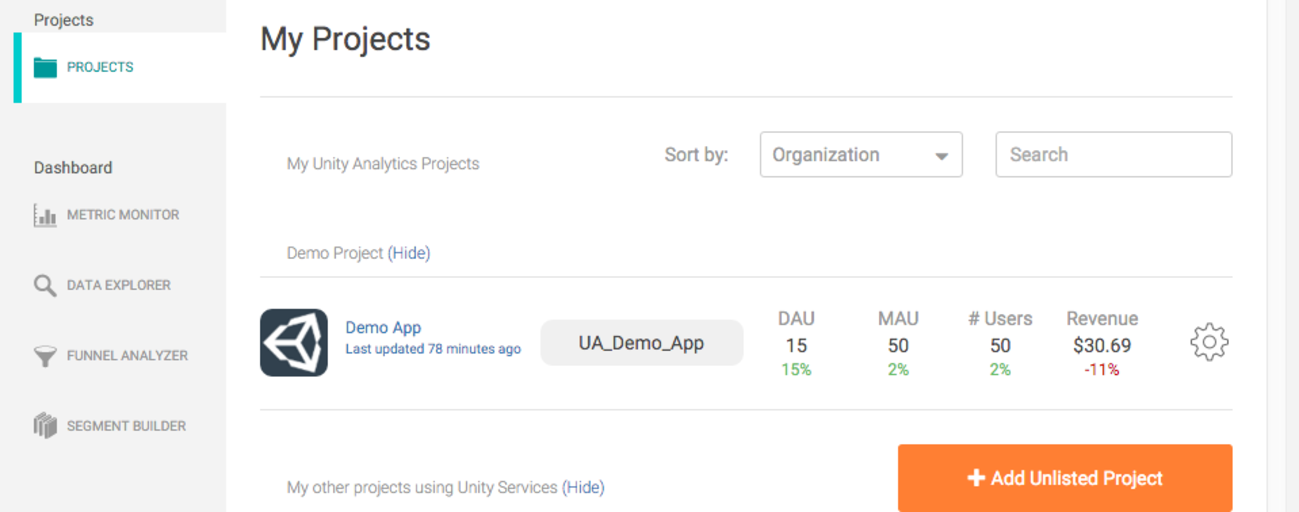Click the plus icon on Add Unlisted Project
This screenshot has height=512, width=1299.
pos(976,479)
